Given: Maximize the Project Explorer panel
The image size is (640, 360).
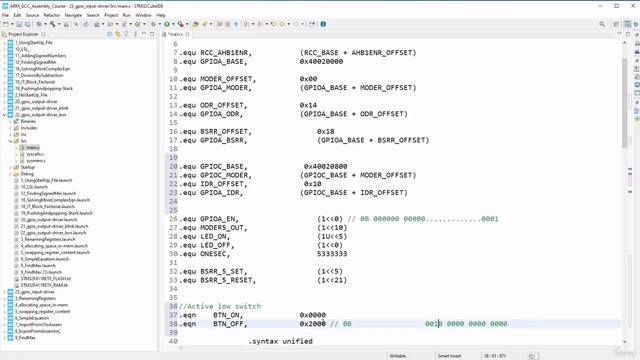Looking at the screenshot, I should [x=152, y=34].
